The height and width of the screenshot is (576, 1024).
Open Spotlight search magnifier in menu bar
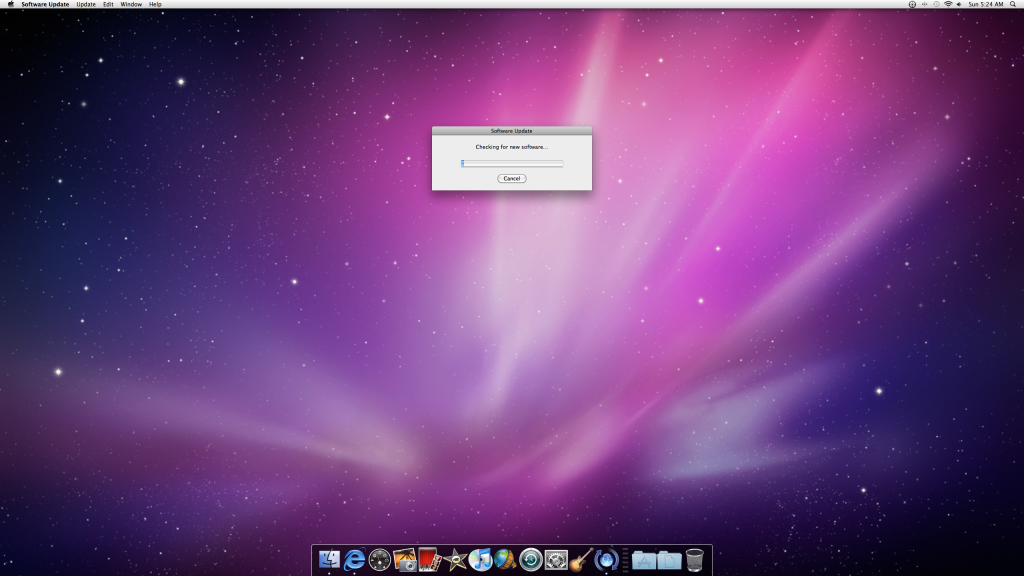click(x=1013, y=4)
